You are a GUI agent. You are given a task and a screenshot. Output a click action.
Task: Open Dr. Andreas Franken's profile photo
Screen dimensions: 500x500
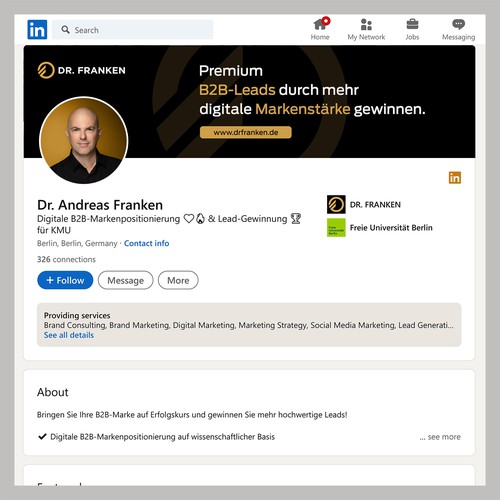83,140
